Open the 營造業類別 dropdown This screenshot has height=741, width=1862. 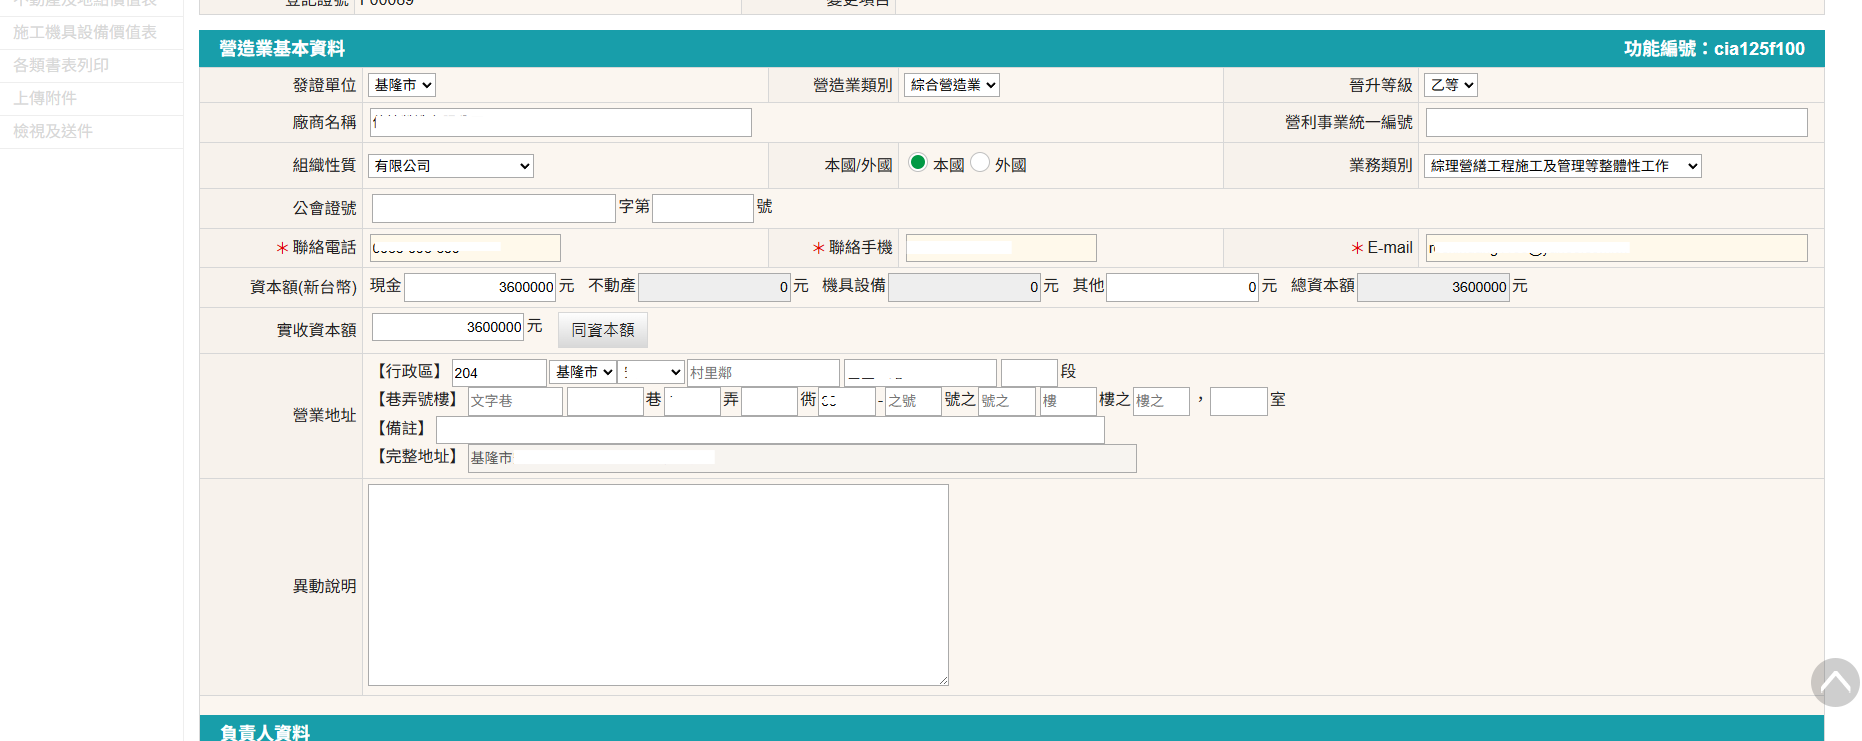point(951,85)
